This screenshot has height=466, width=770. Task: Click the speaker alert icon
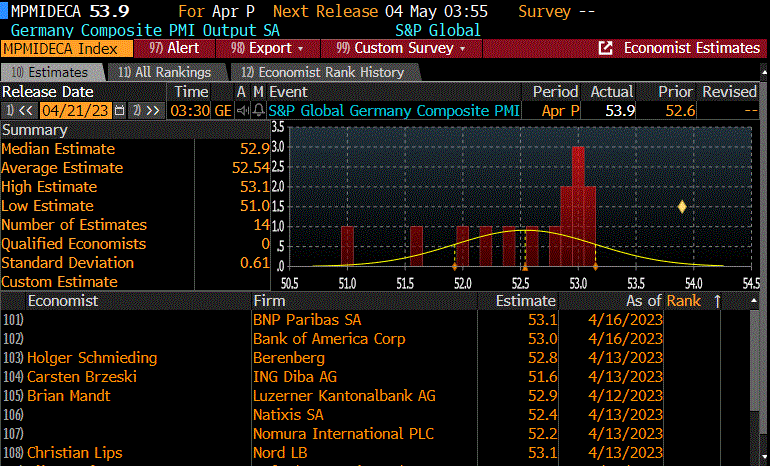click(x=243, y=110)
